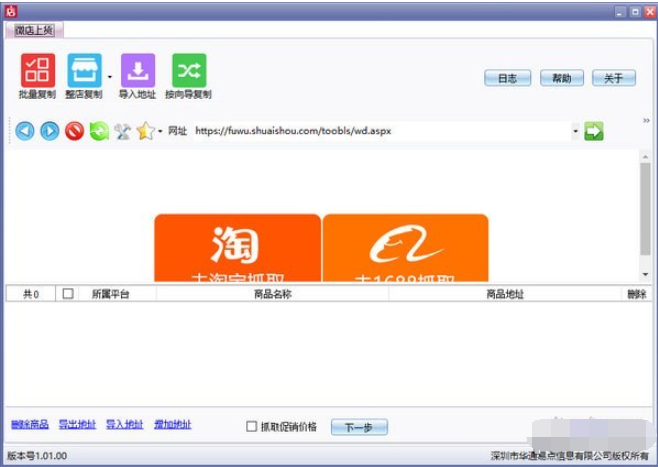The image size is (658, 467).
Task: Click the 所属平台 column header
Action: 110,294
